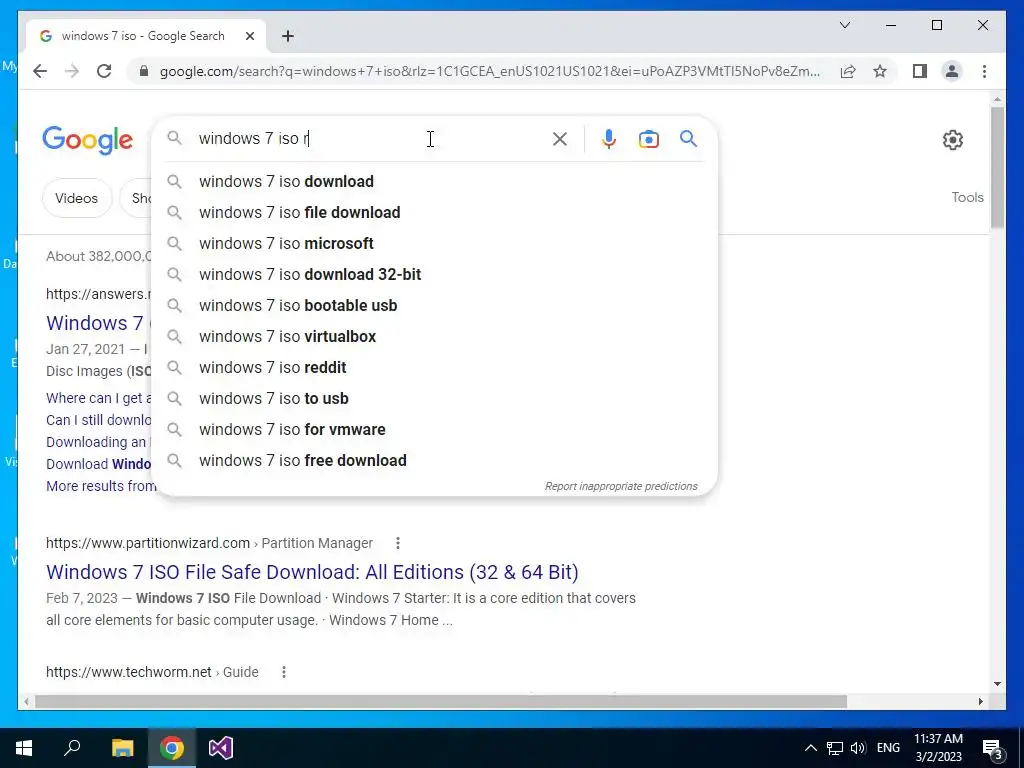Select suggestion 'windows 7 iso download'

coord(434,182)
